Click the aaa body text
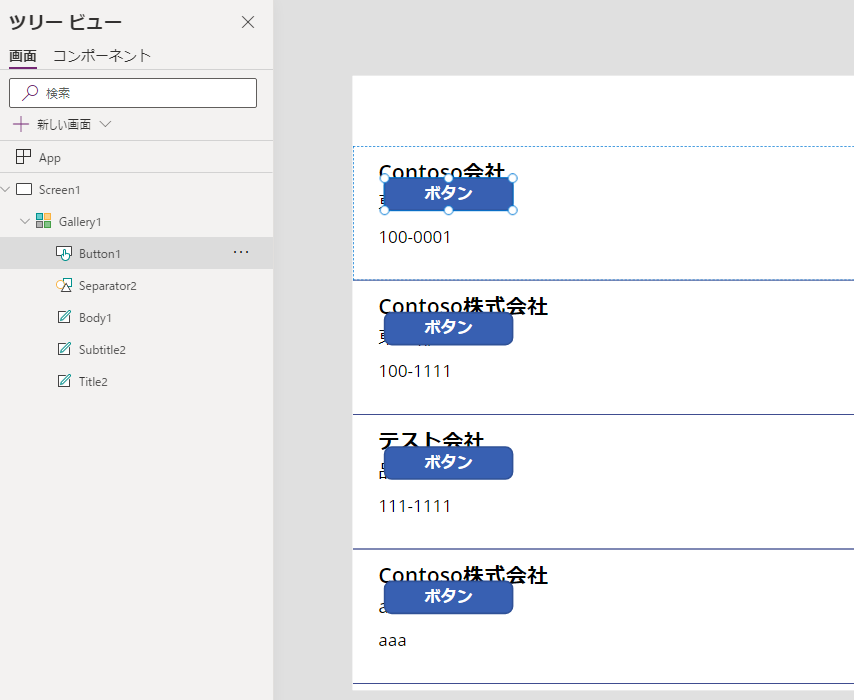The width and height of the screenshot is (854, 700). [392, 641]
